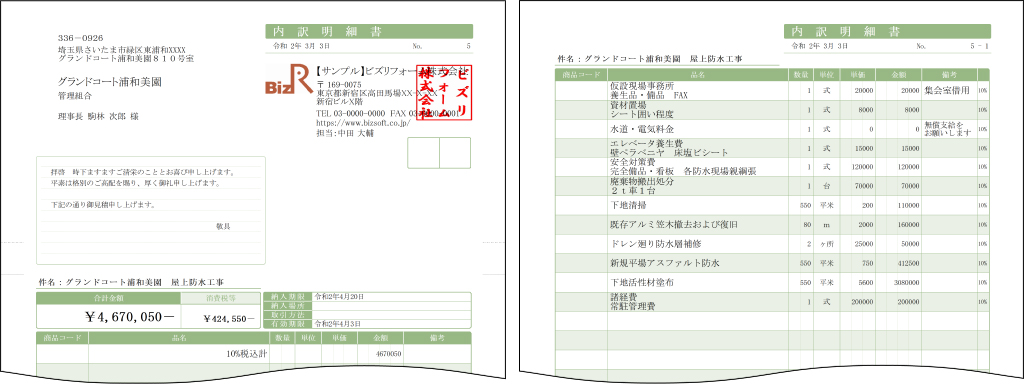Select sender postal code 〒169-0075
The width and height of the screenshot is (1024, 384).
tap(339, 85)
